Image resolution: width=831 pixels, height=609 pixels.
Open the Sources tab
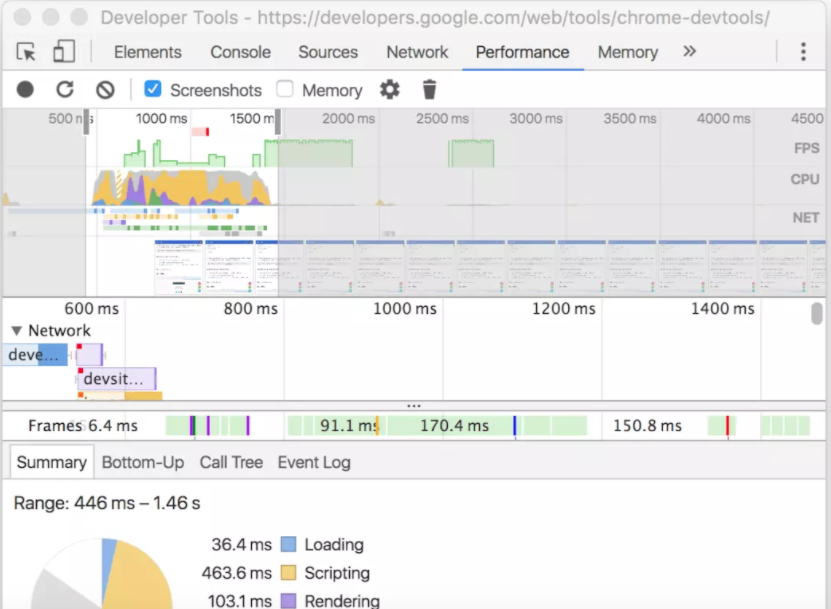328,52
